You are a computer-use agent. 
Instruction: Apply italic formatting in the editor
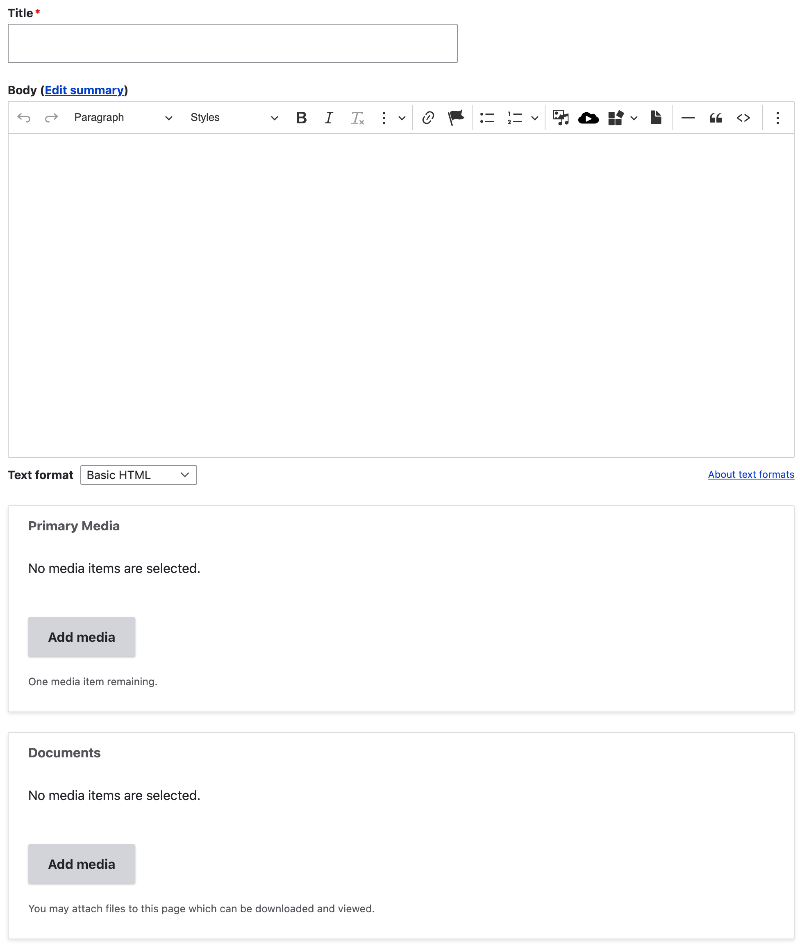328,118
